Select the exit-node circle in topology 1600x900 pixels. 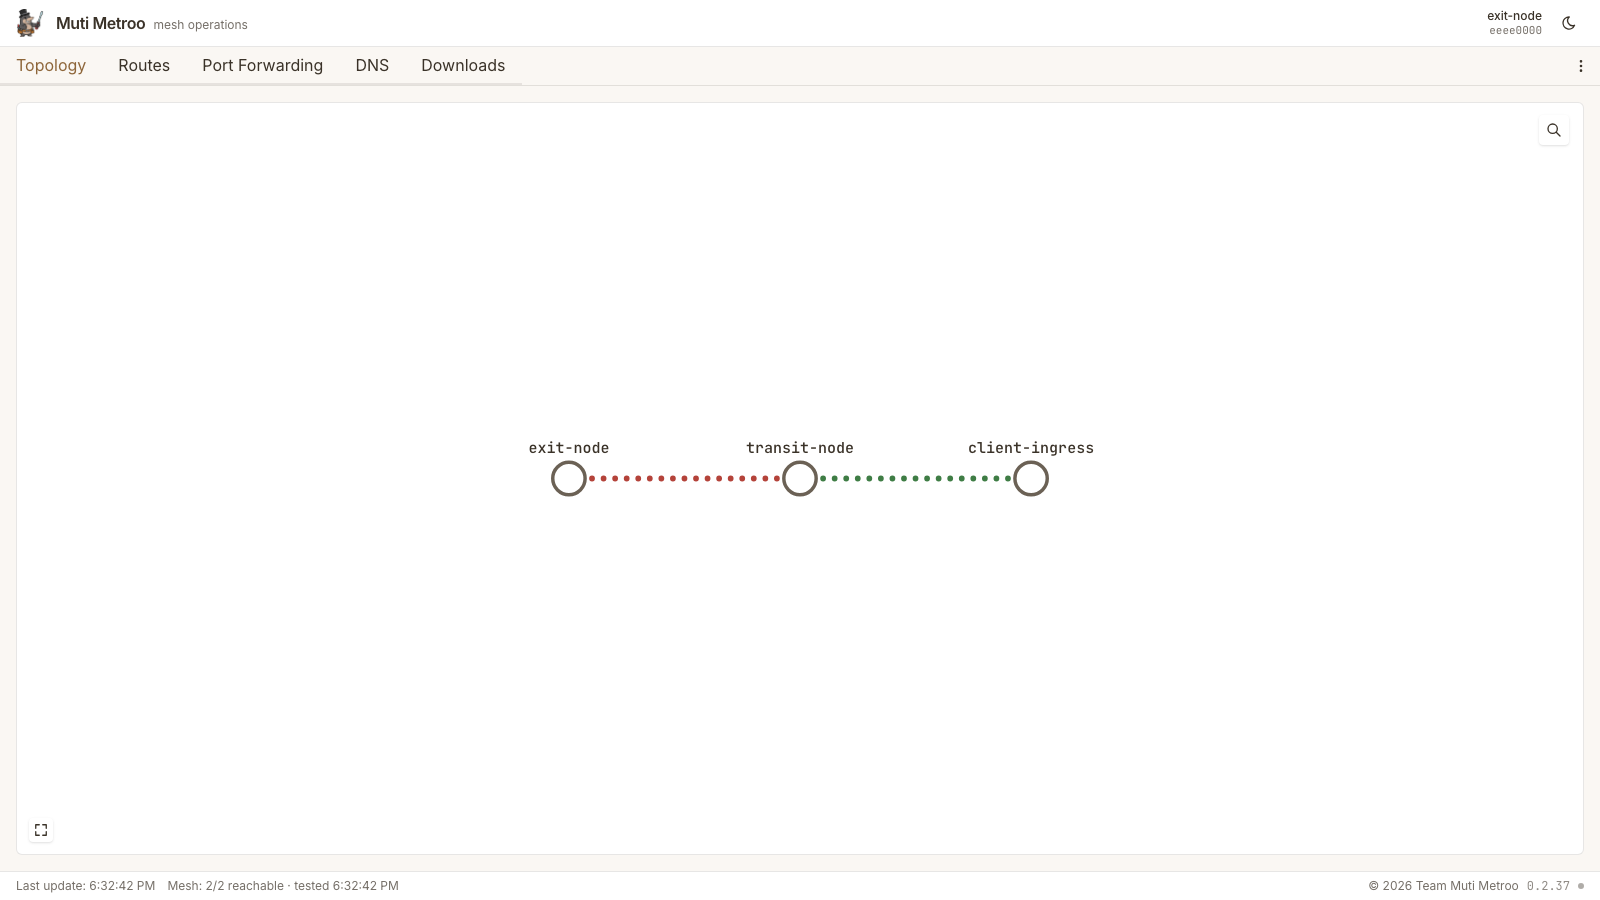tap(569, 479)
